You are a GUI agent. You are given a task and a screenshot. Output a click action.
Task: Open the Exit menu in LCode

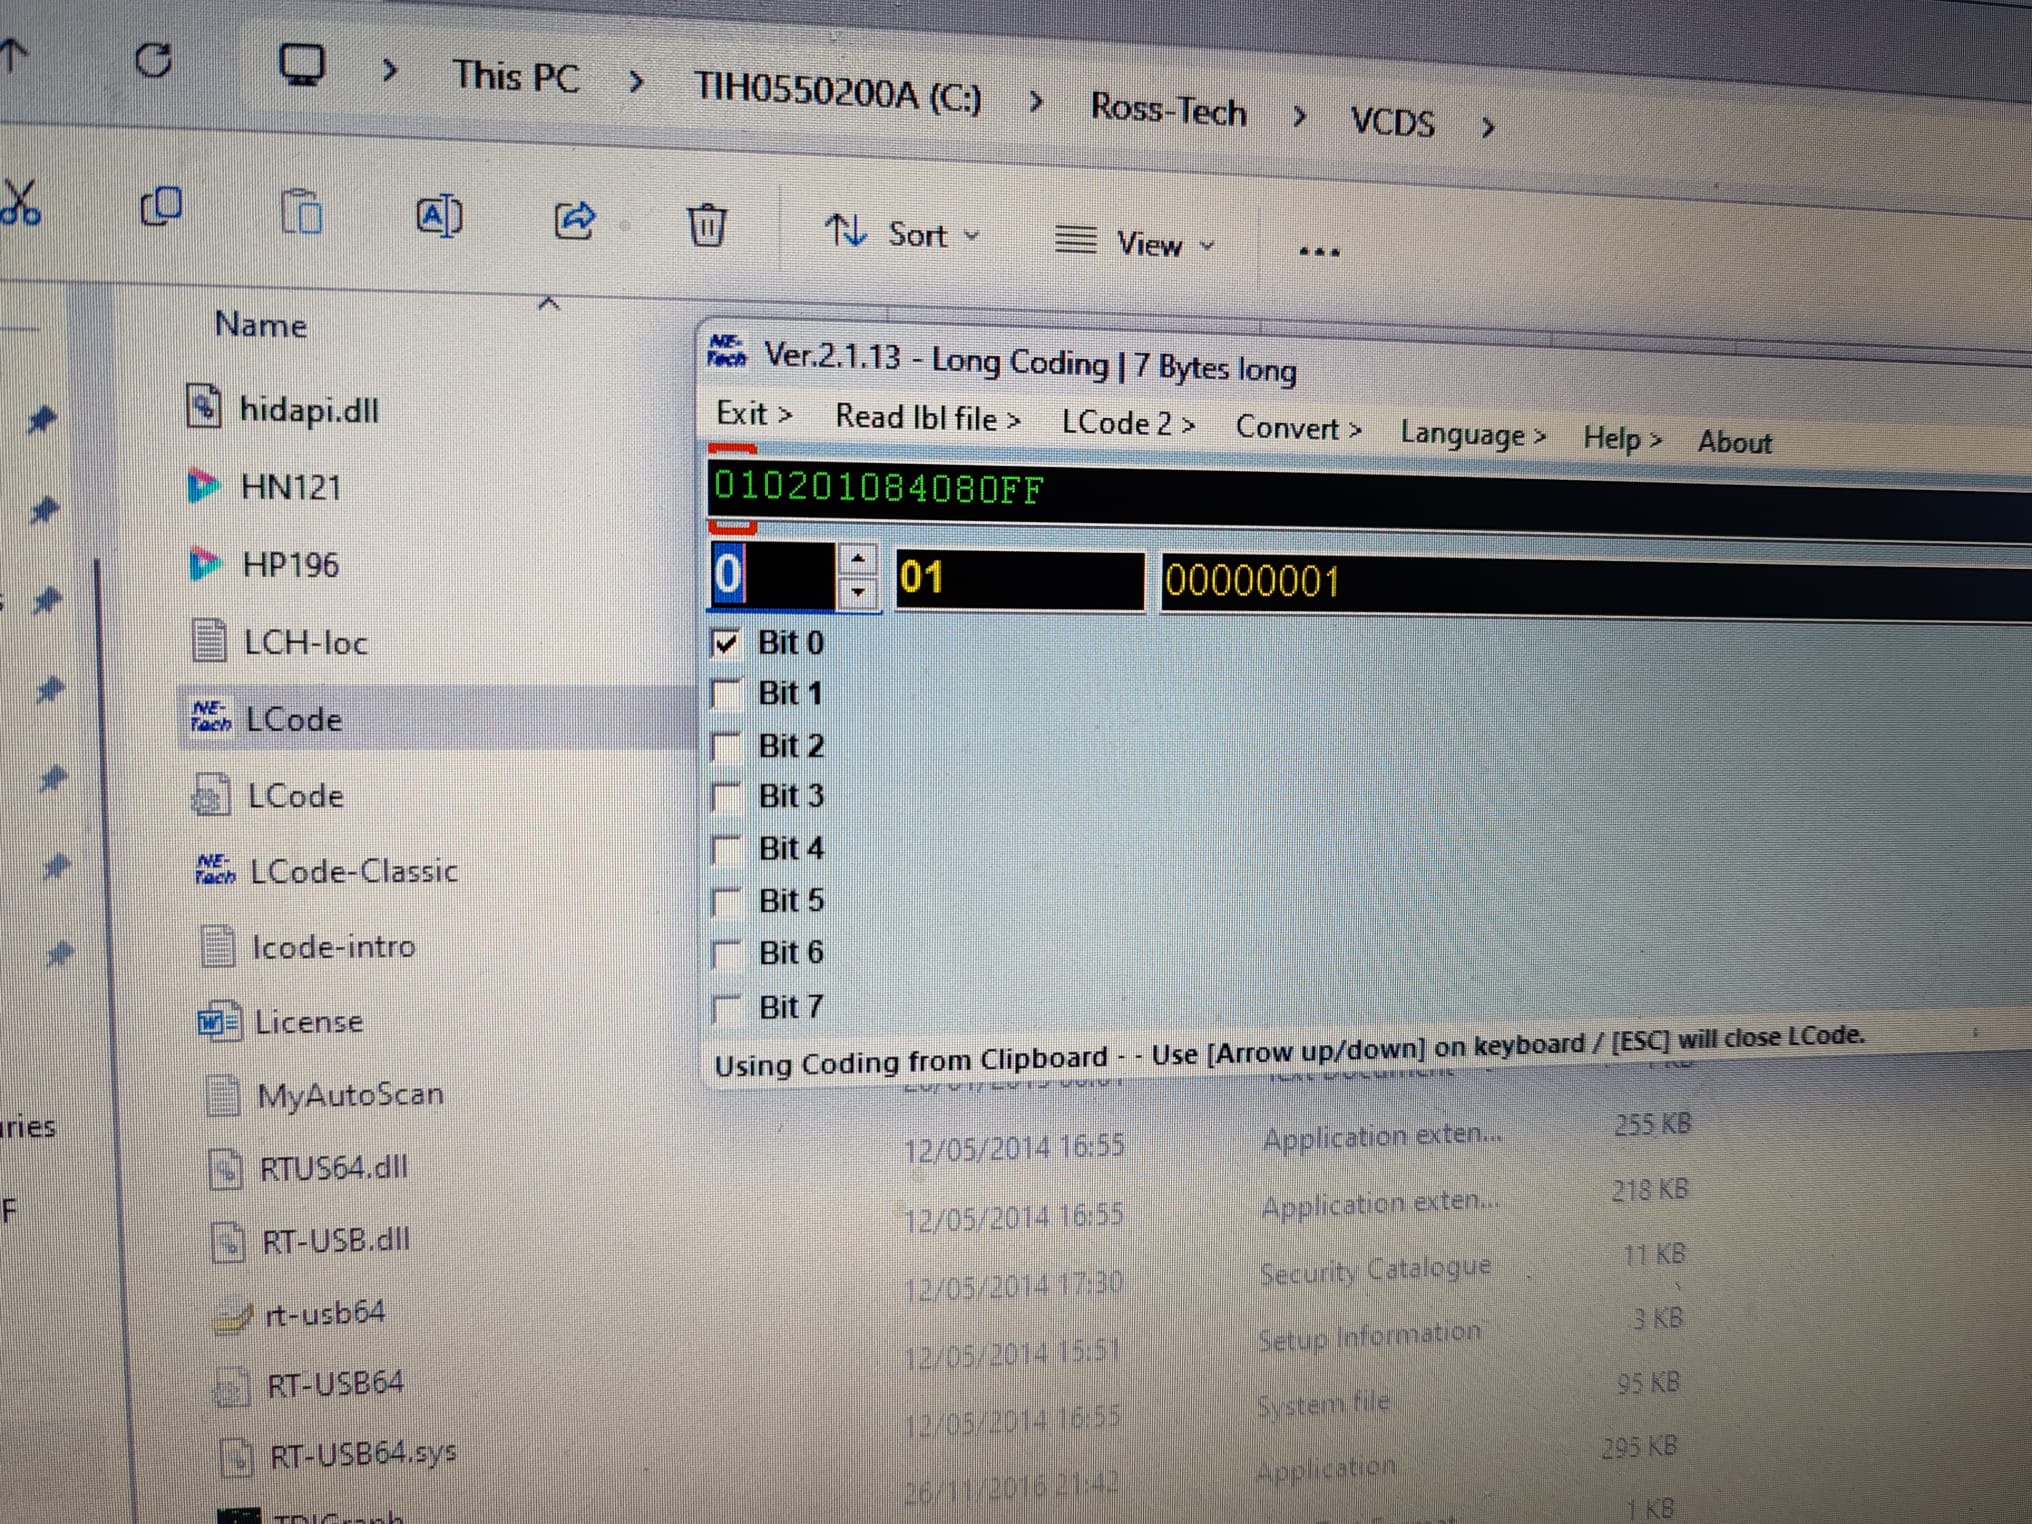tap(754, 413)
